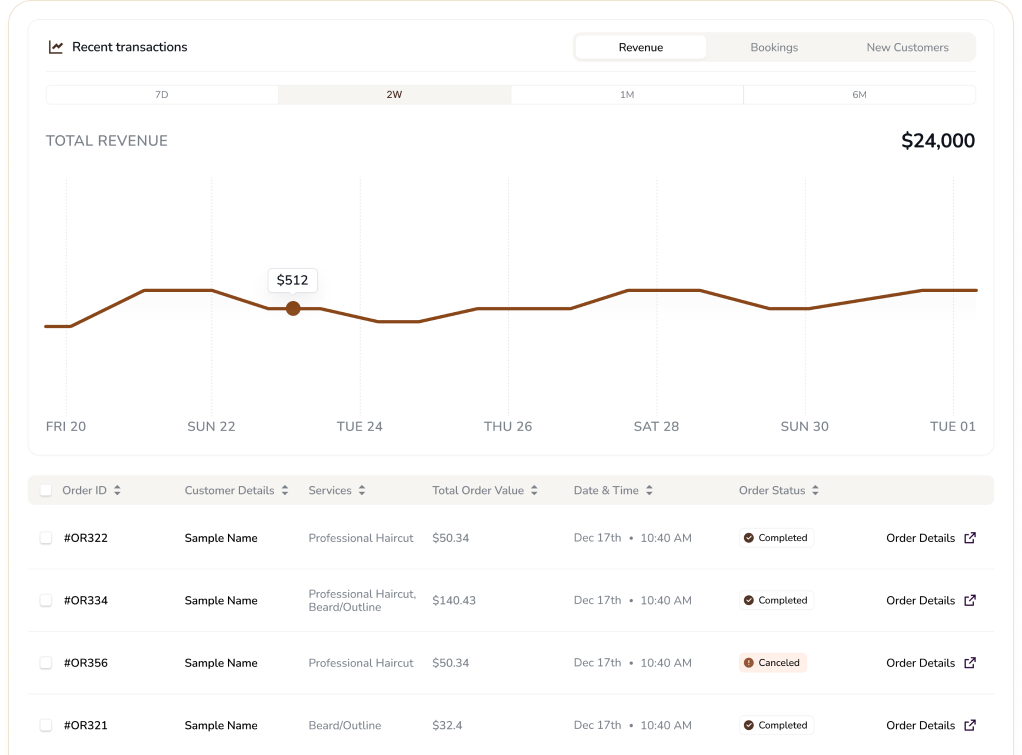Click the $512 tooltip above the chart line
This screenshot has height=755, width=1022.
pyautogui.click(x=292, y=280)
